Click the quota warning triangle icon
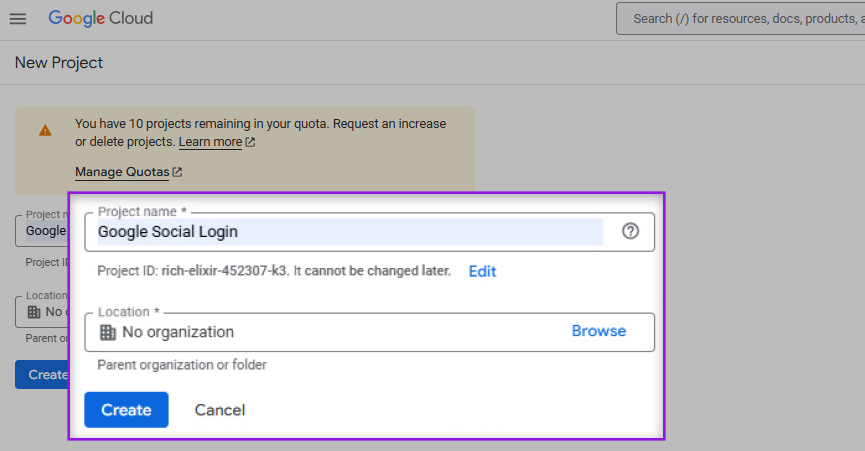This screenshot has height=451, width=865. pyautogui.click(x=45, y=130)
